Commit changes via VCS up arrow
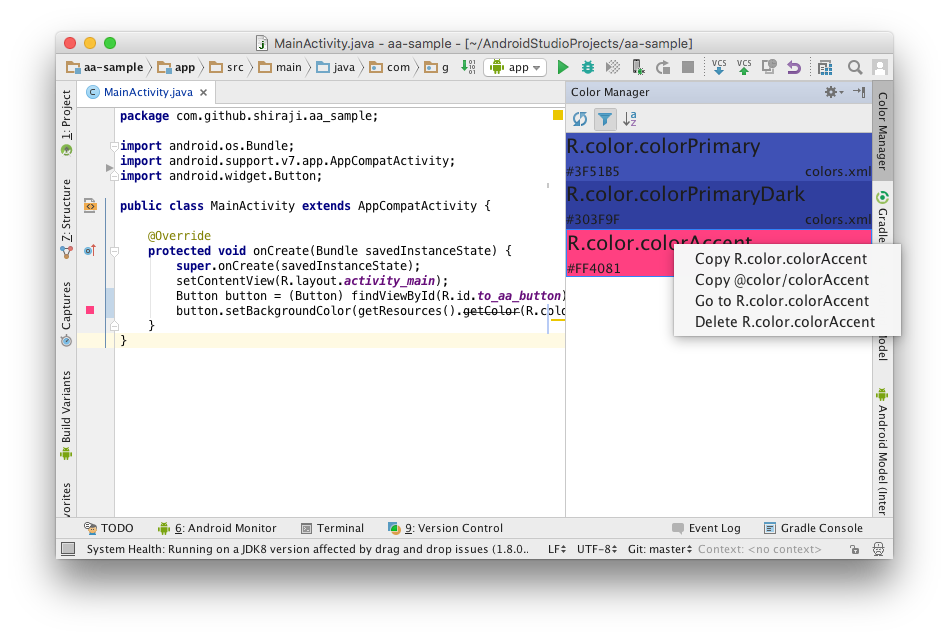 (x=744, y=67)
